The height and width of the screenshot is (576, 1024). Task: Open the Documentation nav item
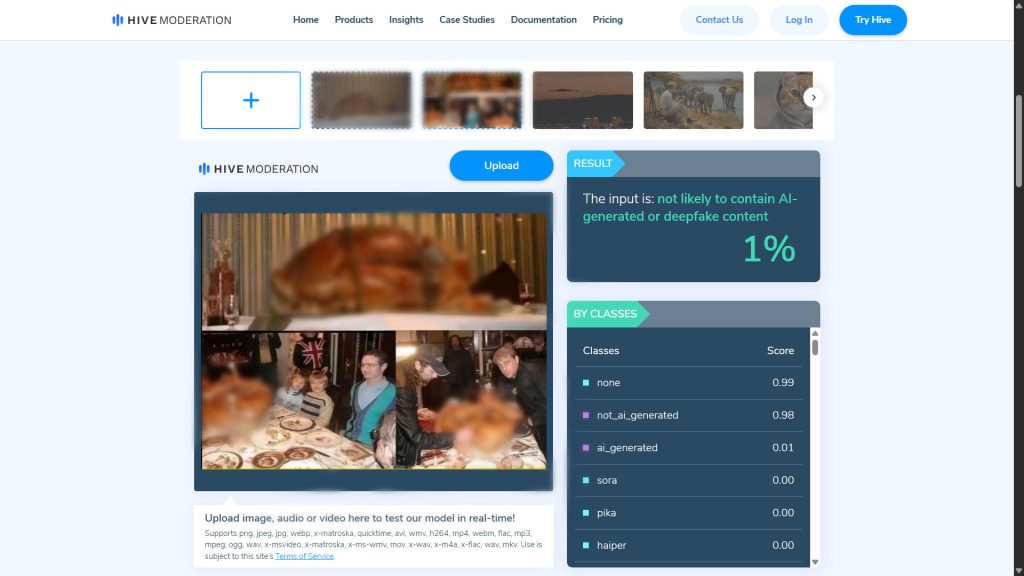[x=543, y=20]
